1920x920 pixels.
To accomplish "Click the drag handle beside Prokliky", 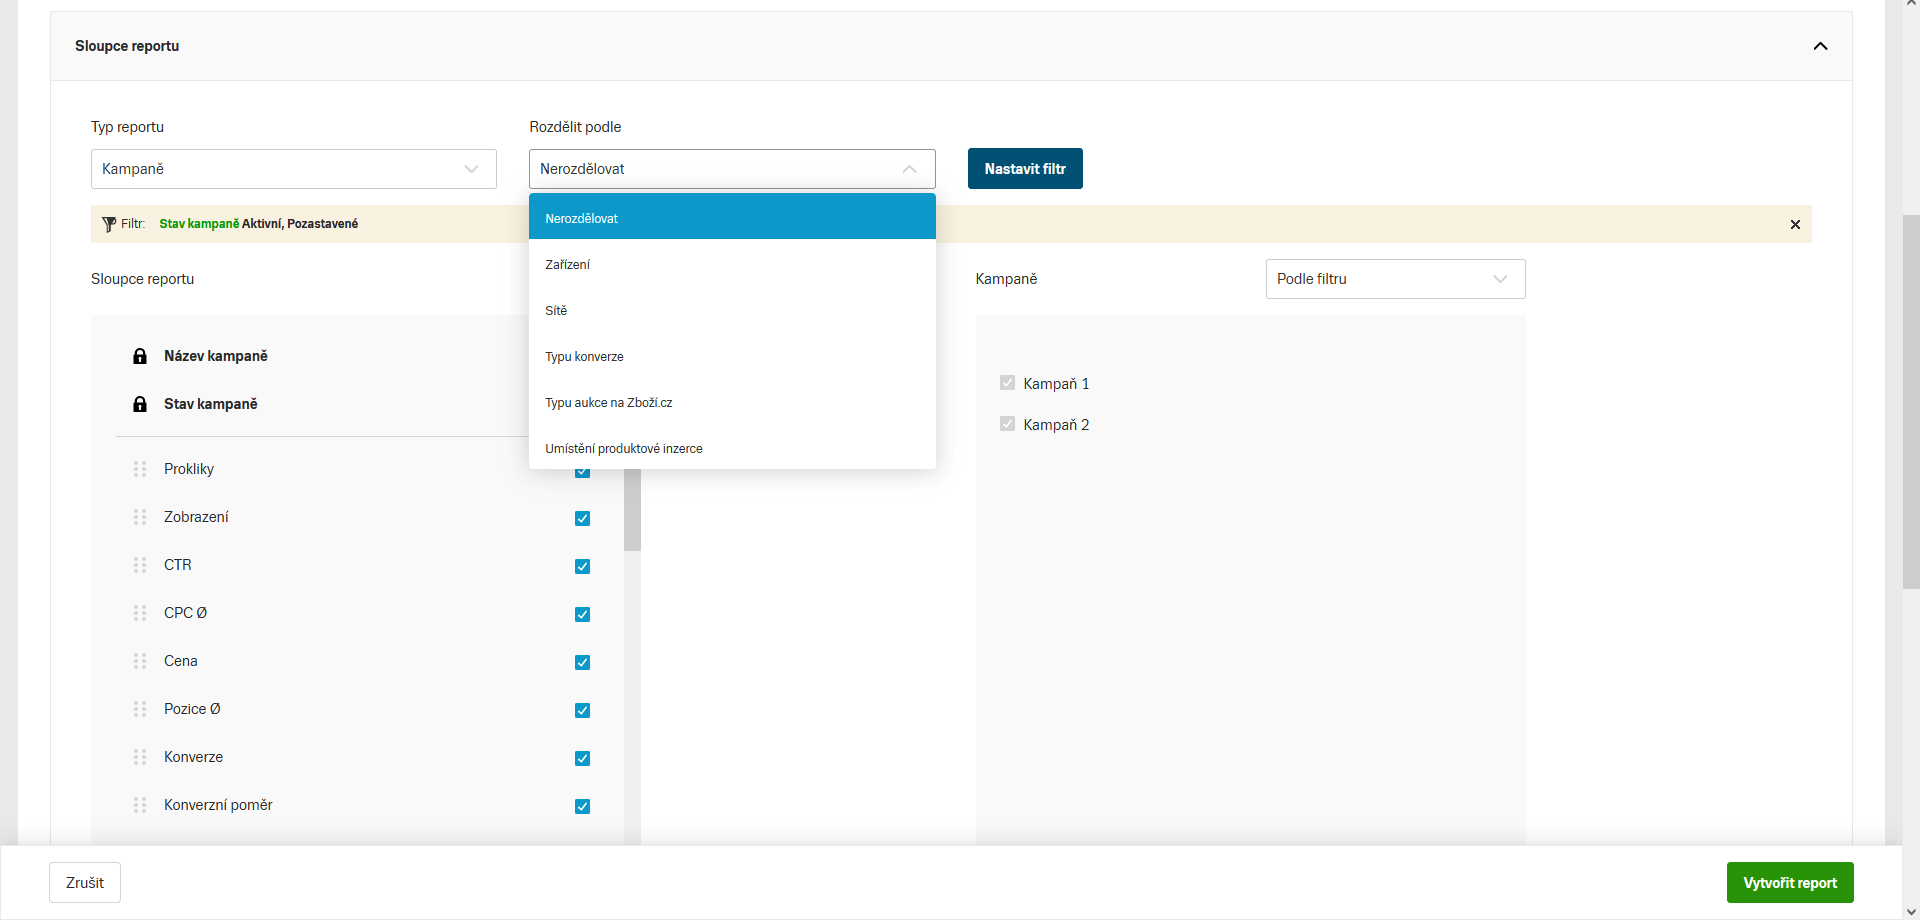I will coord(140,469).
